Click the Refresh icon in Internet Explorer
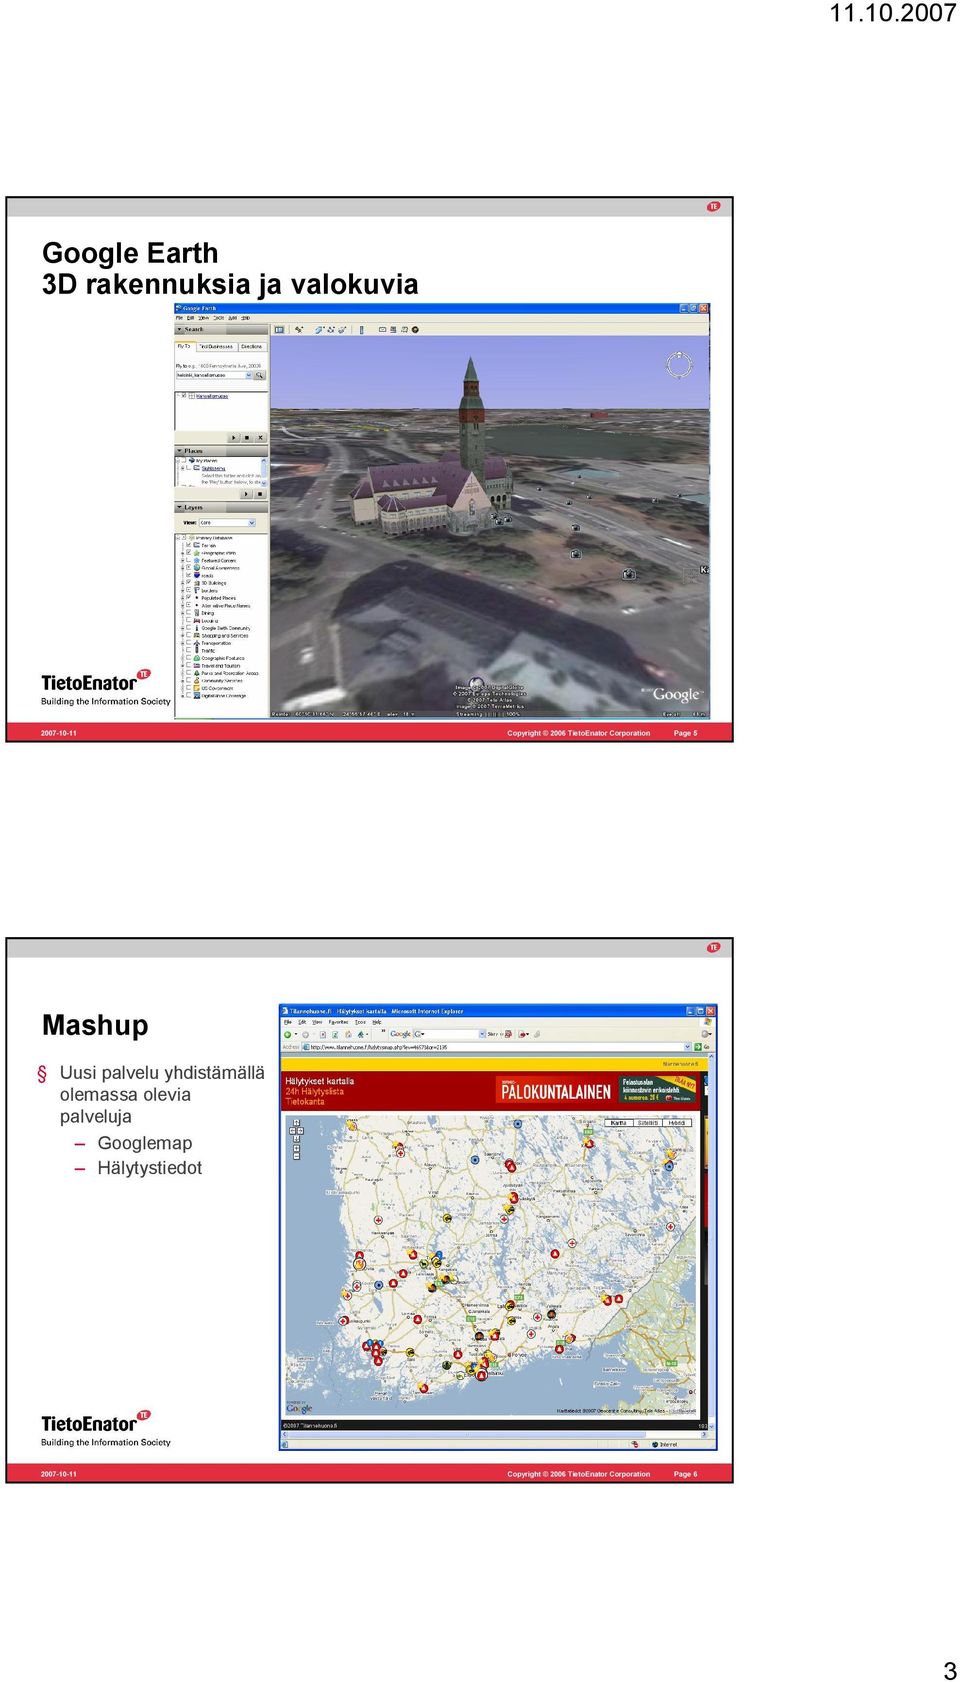This screenshot has height=1682, width=960. [335, 1034]
